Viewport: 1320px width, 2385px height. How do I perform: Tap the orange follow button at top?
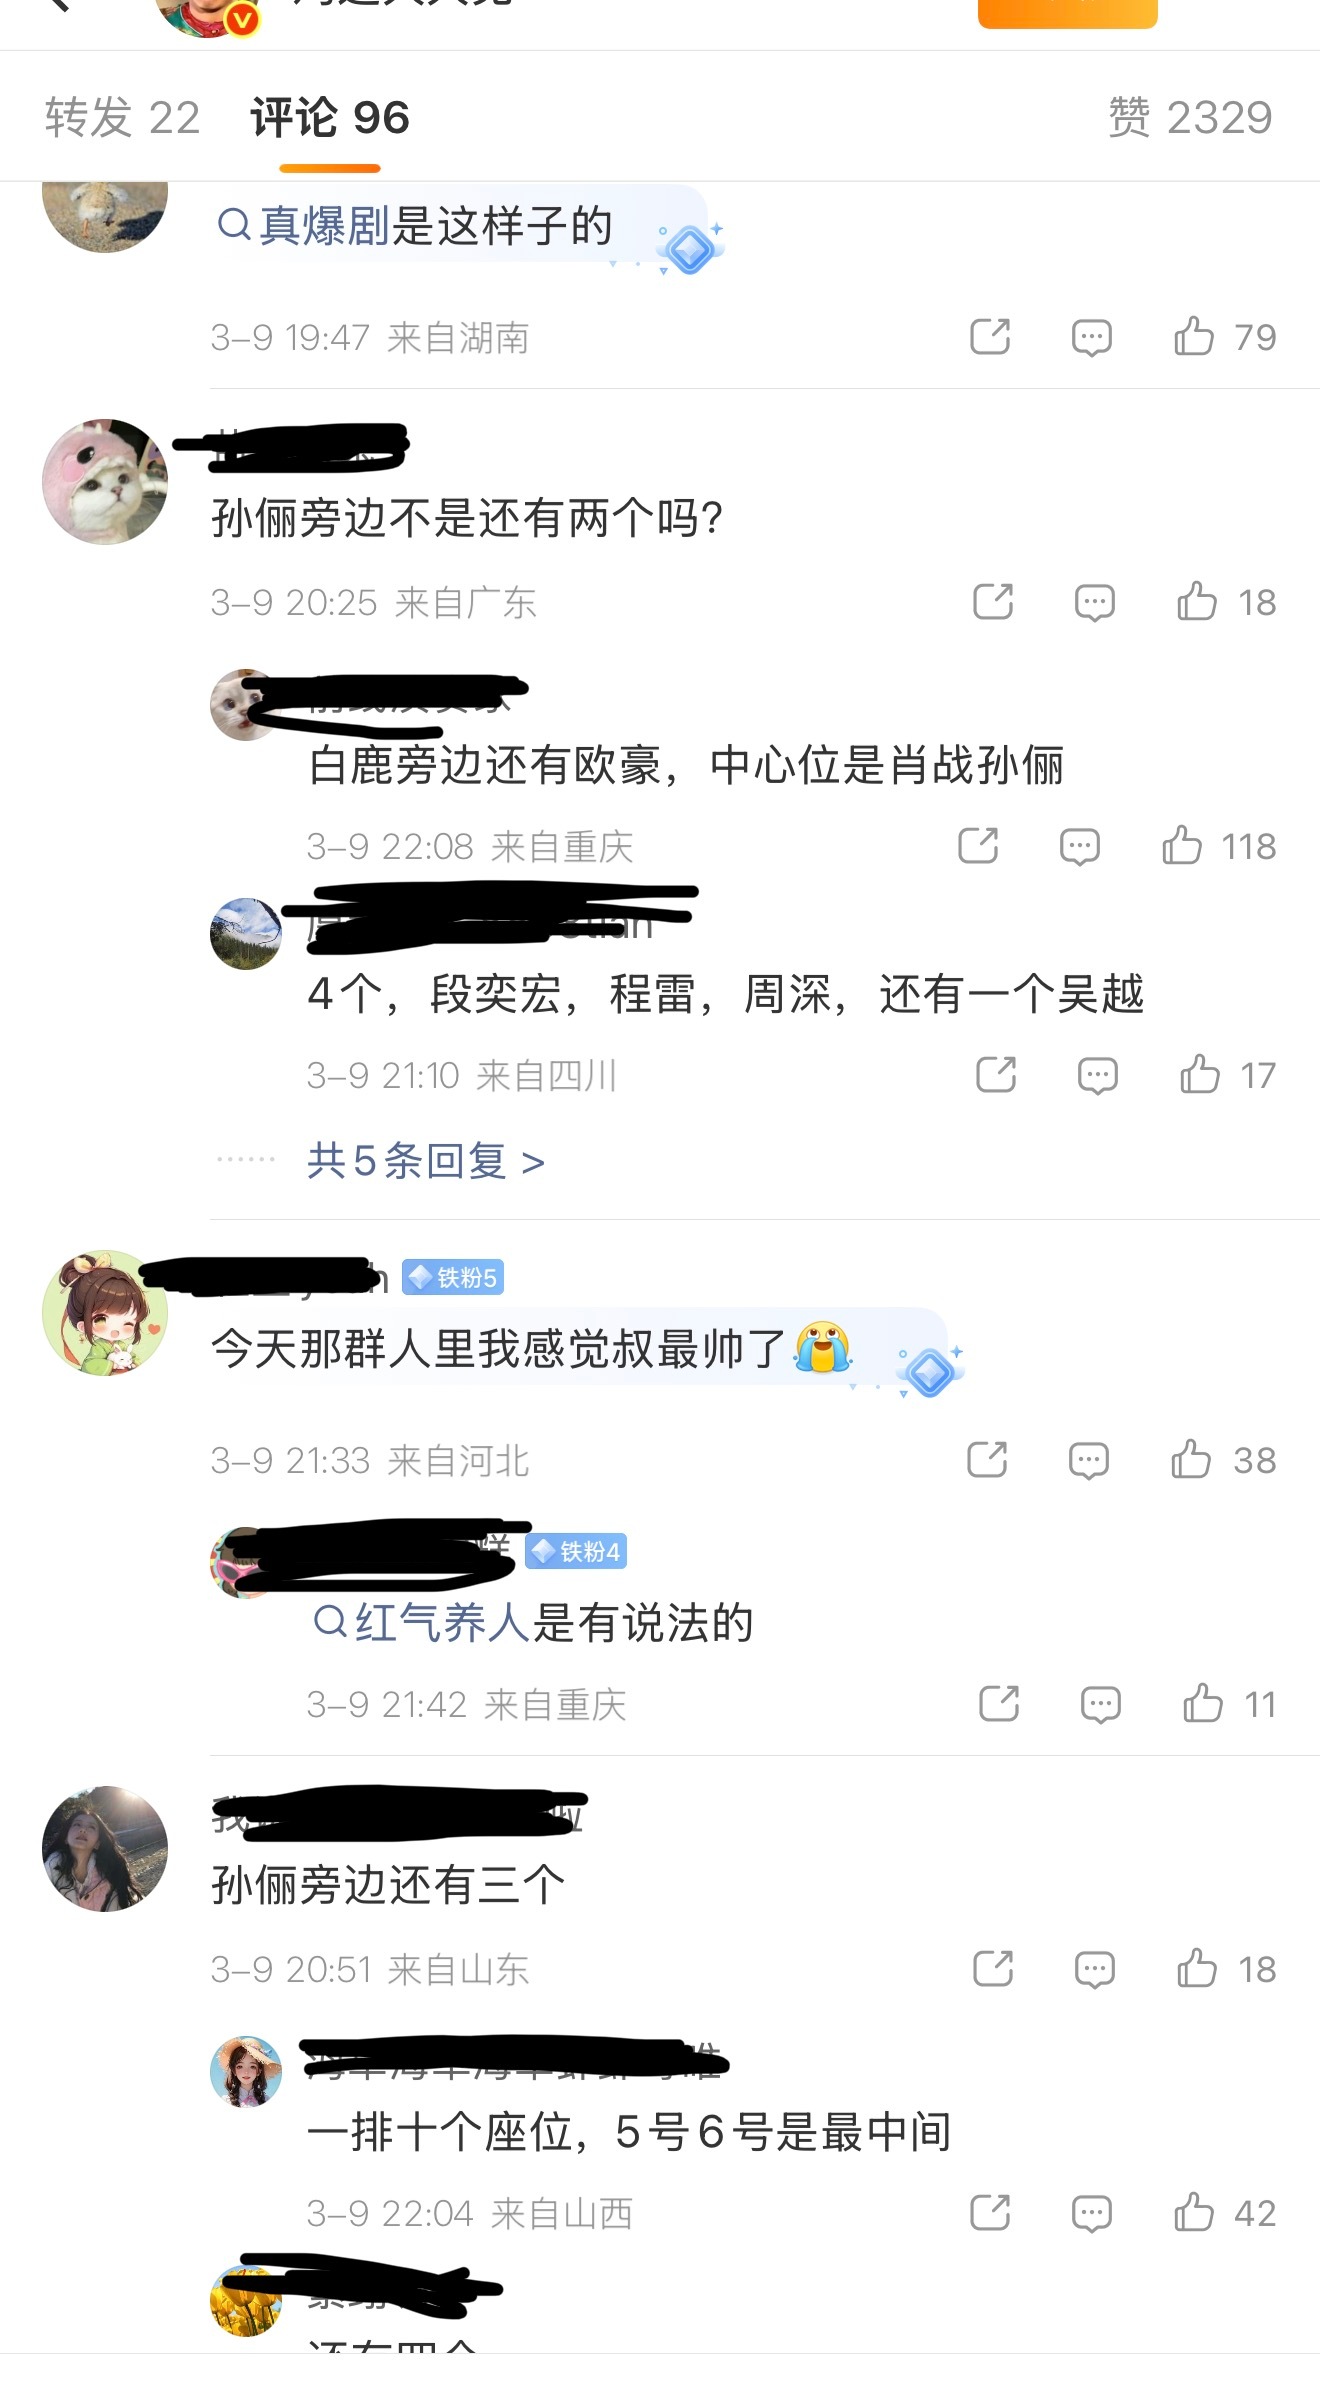[x=1067, y=10]
